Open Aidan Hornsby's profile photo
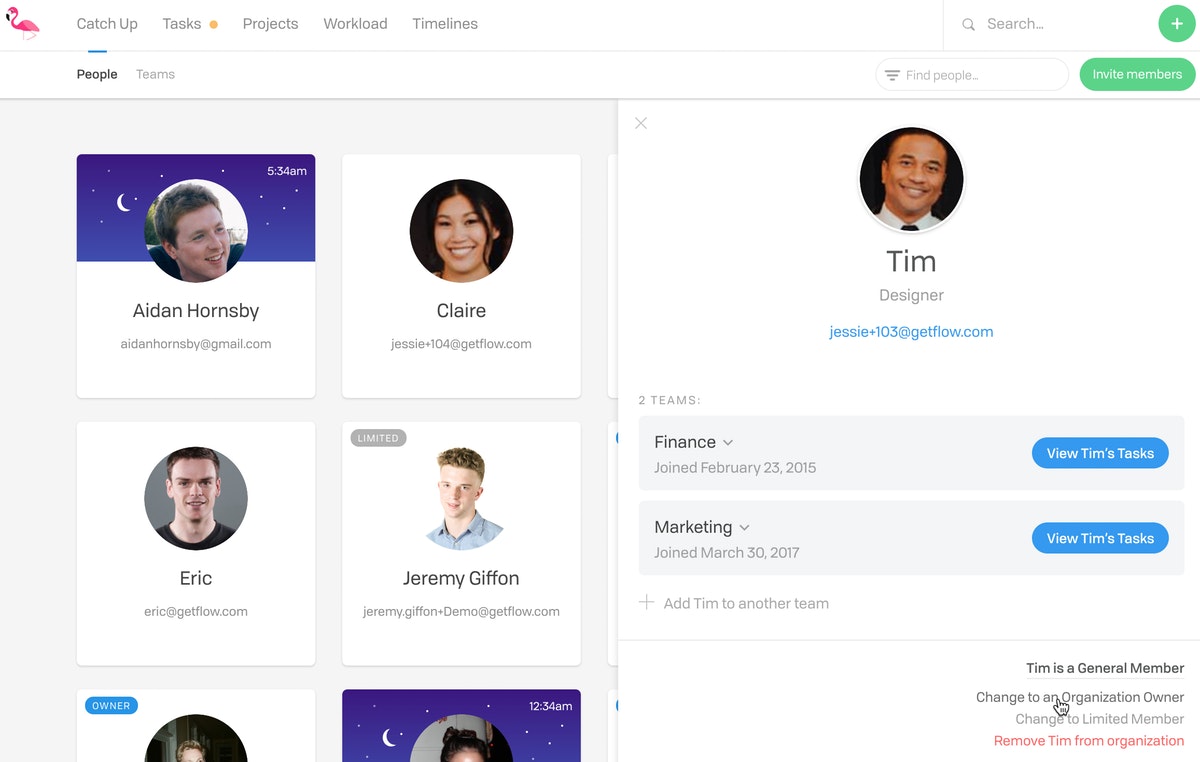Screen dimensions: 1200x762 coord(196,231)
